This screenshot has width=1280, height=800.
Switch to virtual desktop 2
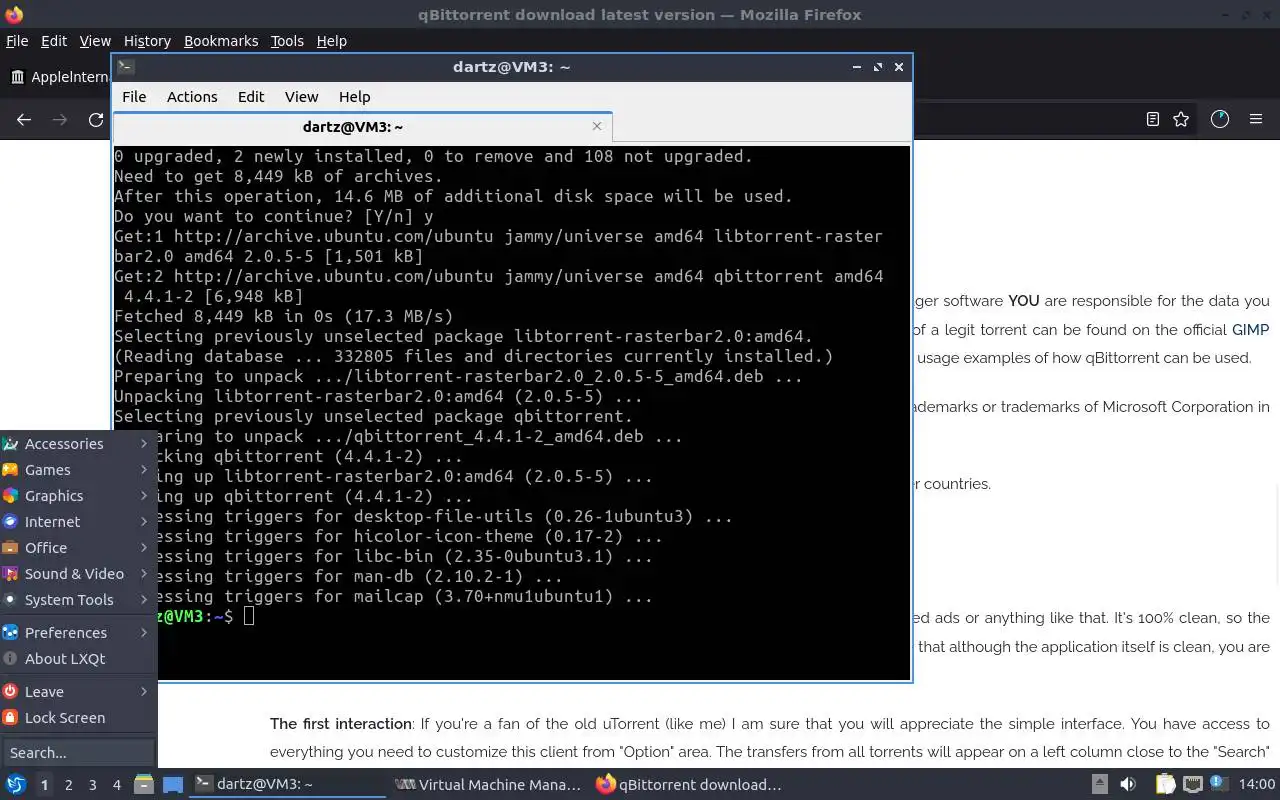click(68, 785)
